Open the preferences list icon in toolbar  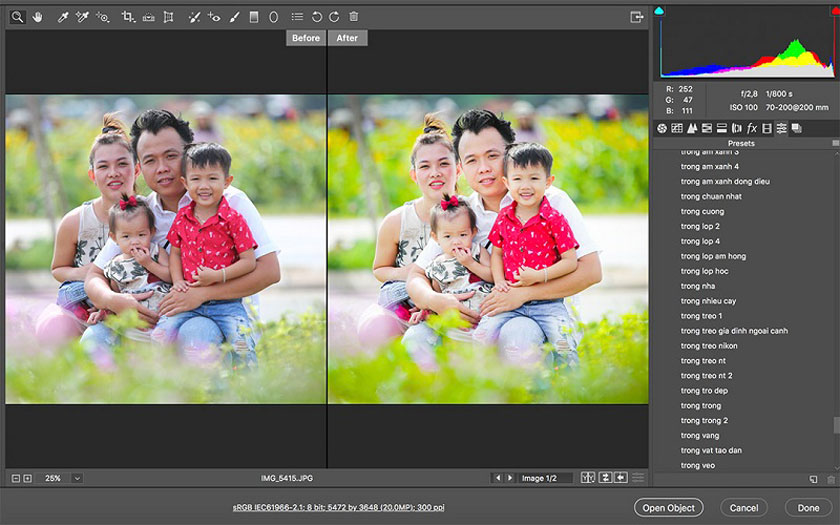click(x=297, y=17)
